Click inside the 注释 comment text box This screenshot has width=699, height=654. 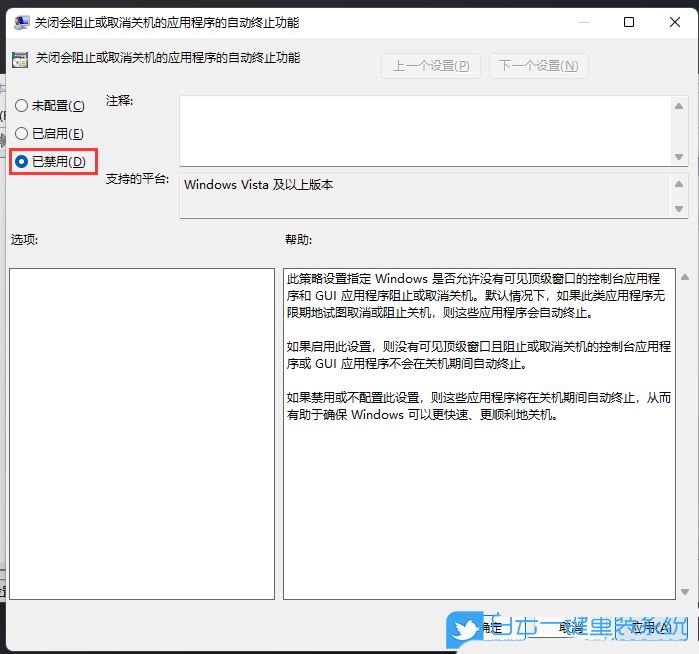point(425,131)
